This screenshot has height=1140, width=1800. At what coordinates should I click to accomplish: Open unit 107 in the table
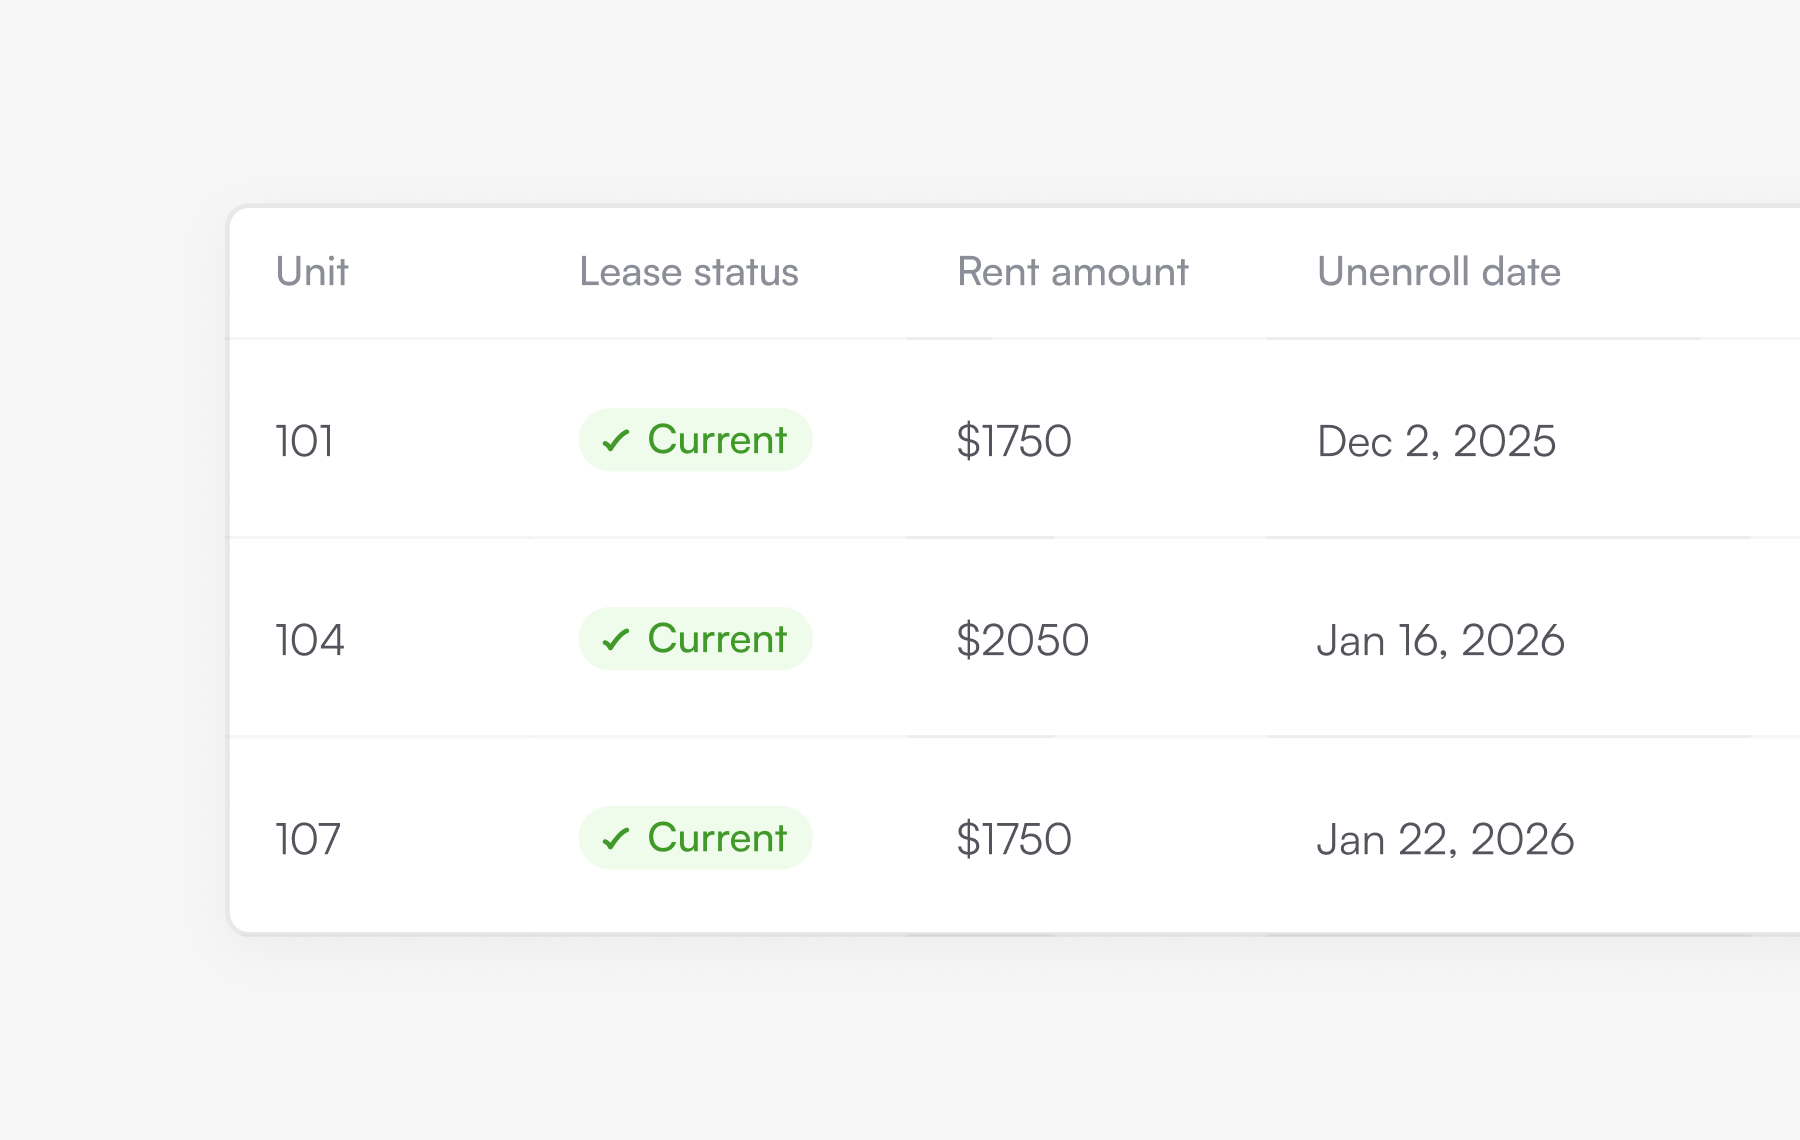click(308, 839)
